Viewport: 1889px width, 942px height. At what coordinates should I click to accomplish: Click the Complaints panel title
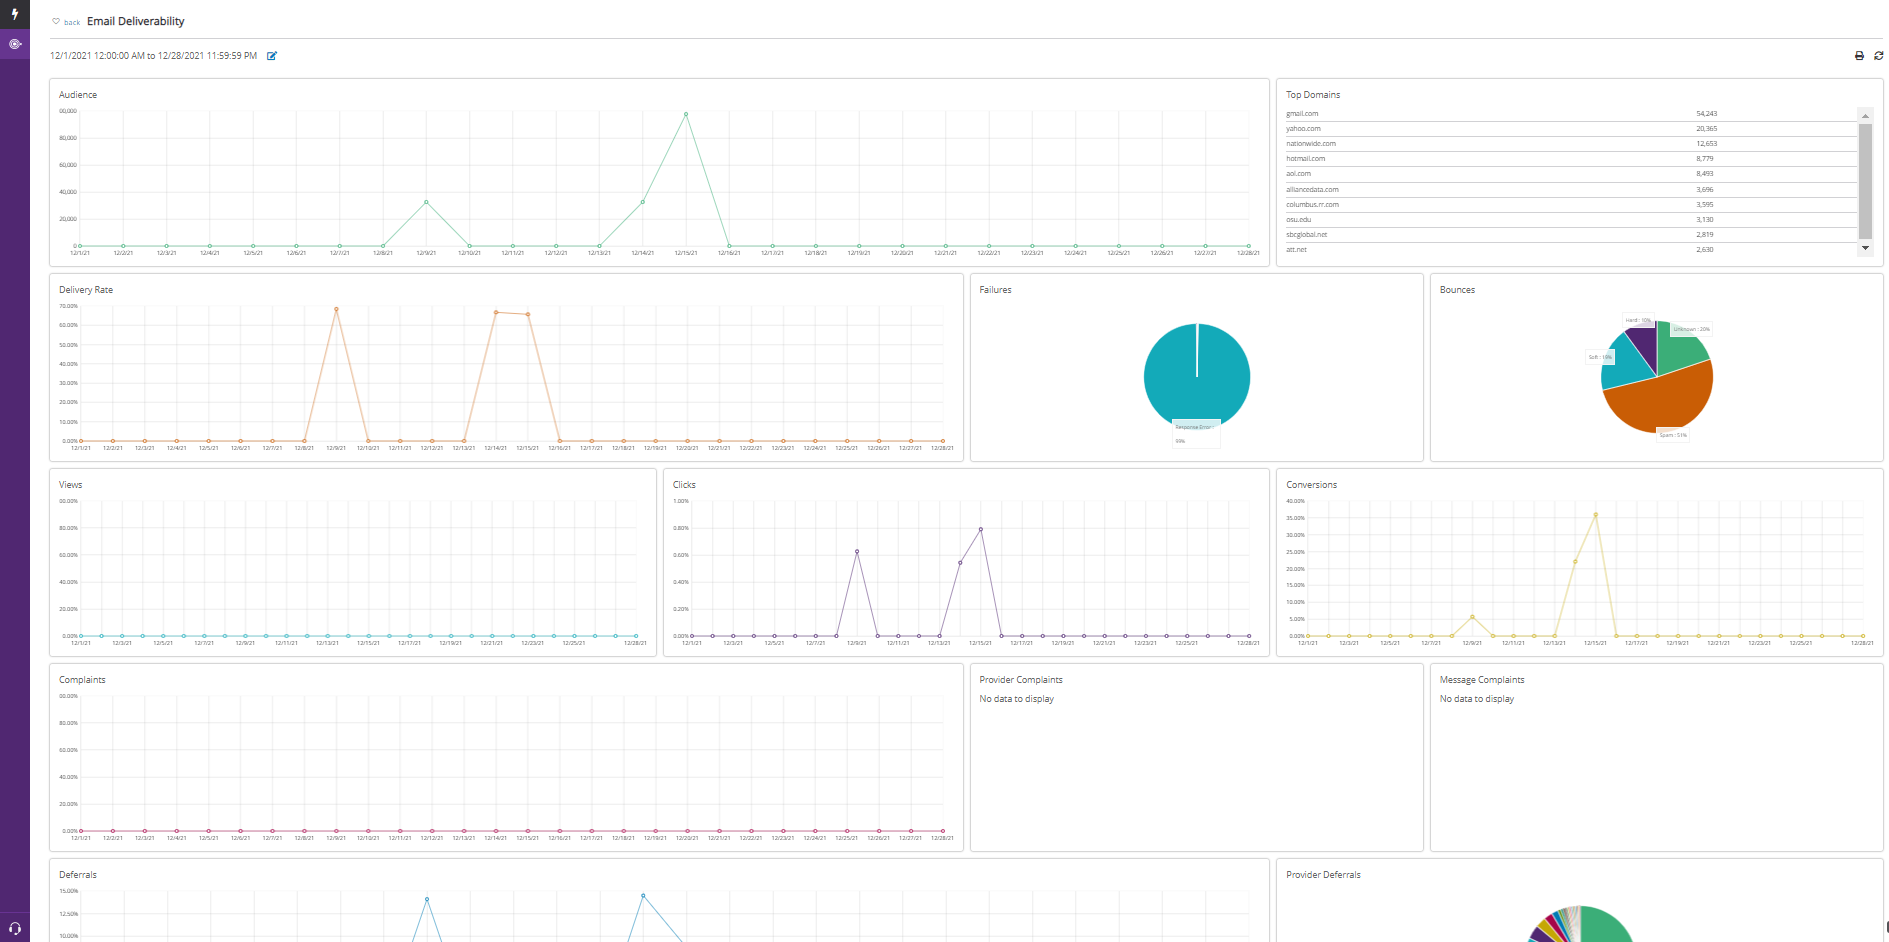pos(82,680)
